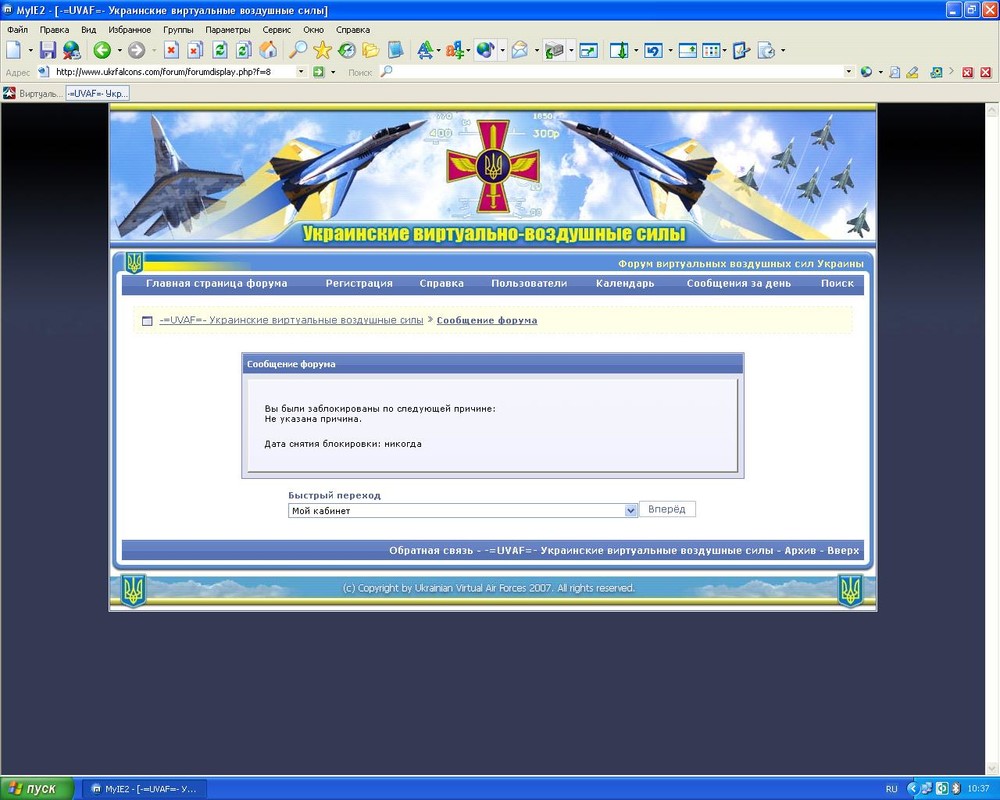Click the 'Календарь' nav link
The image size is (1000, 800).
point(625,283)
